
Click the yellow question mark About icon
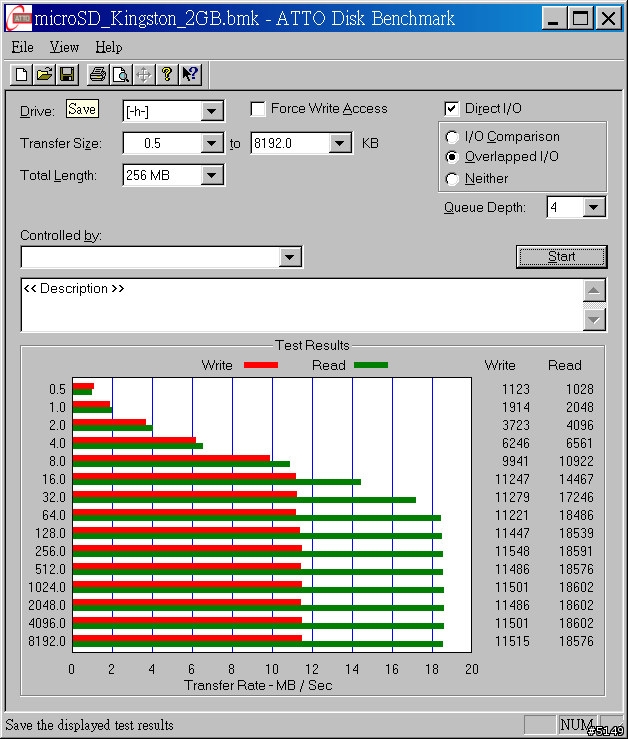(166, 74)
